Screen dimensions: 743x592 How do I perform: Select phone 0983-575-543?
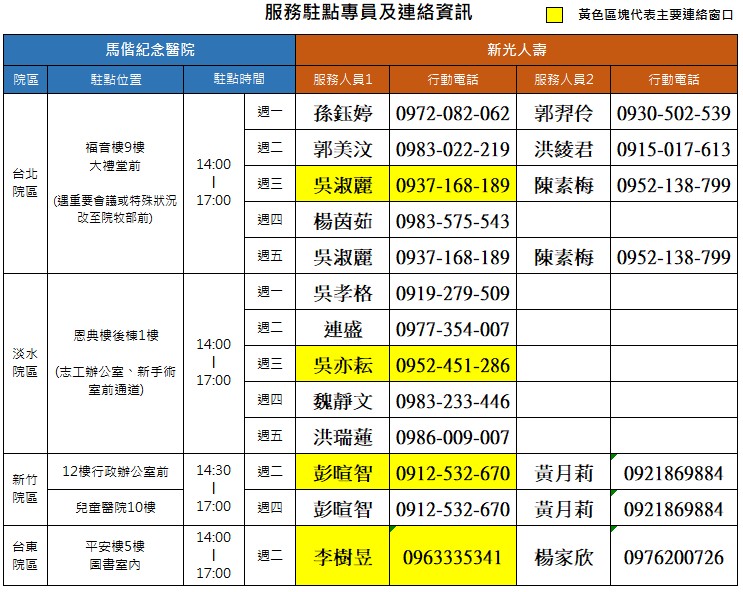point(453,221)
